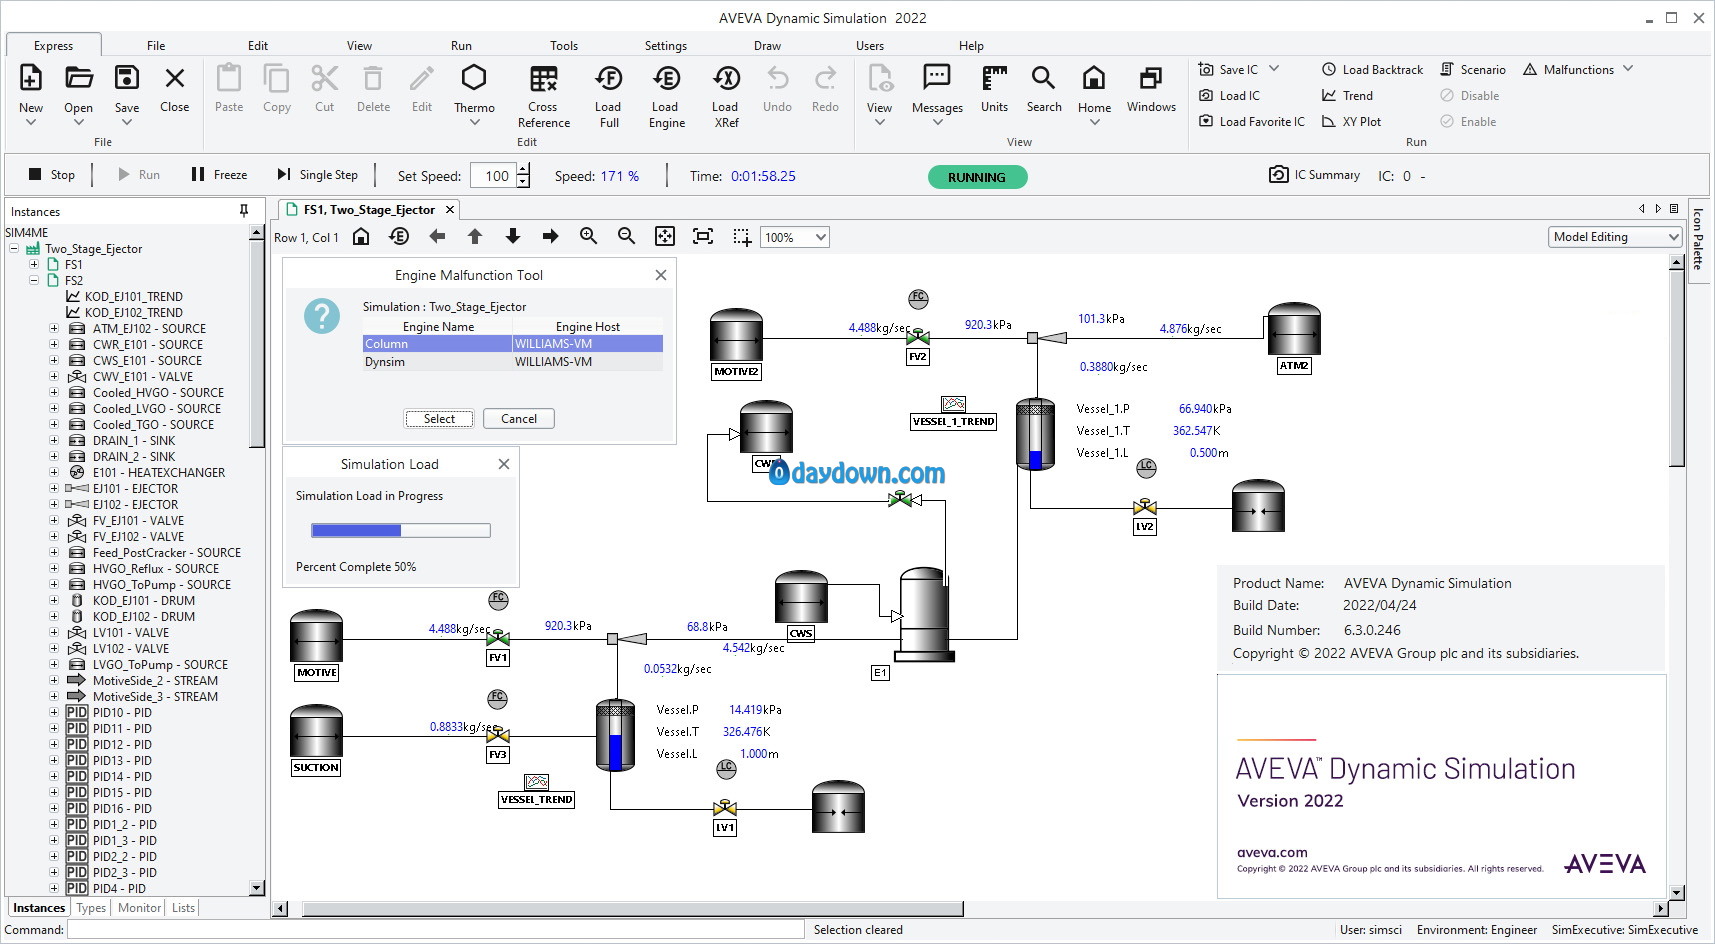Expand the EJ101 - EJECTOR node
Screen dimensions: 1715x944
(x=54, y=489)
